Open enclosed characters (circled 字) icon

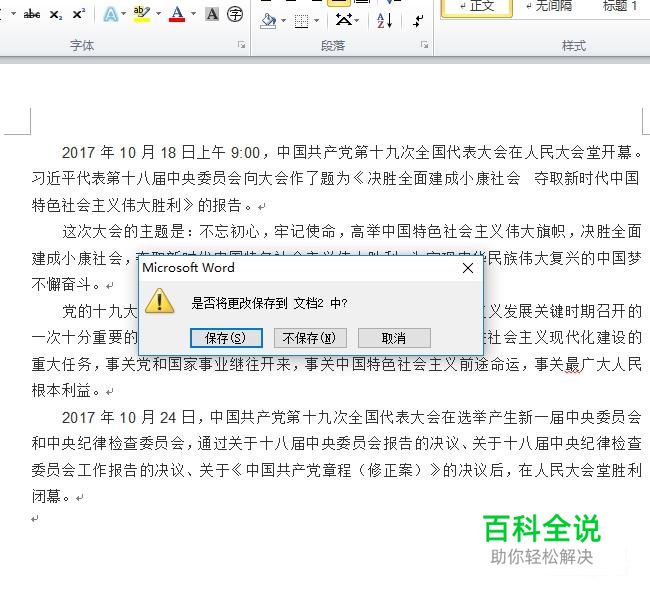tap(235, 14)
